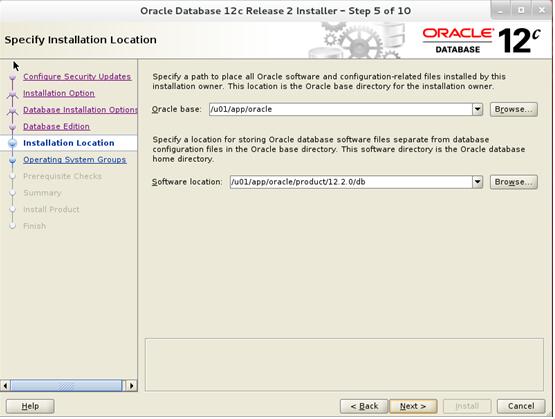Viewport: 555px width, 419px height.
Task: Open Operating System Groups step
Action: click(x=75, y=160)
